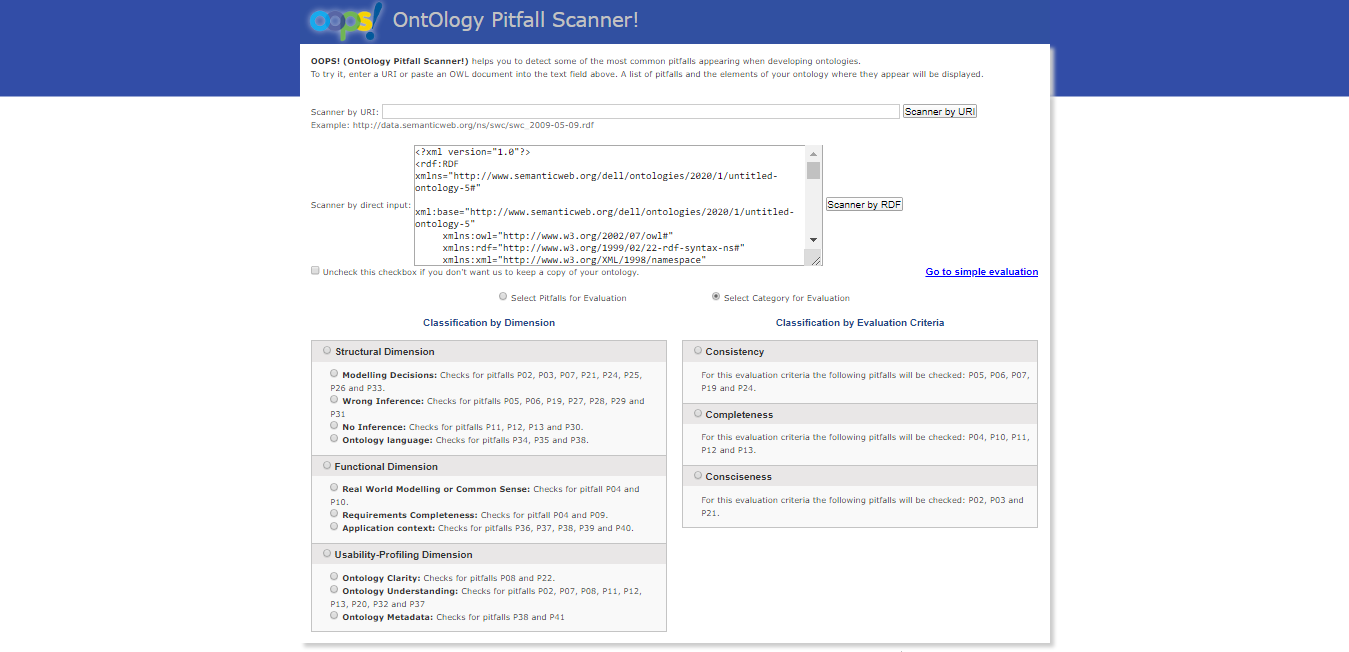
Task: Click the text area resize handle
Action: [x=815, y=260]
